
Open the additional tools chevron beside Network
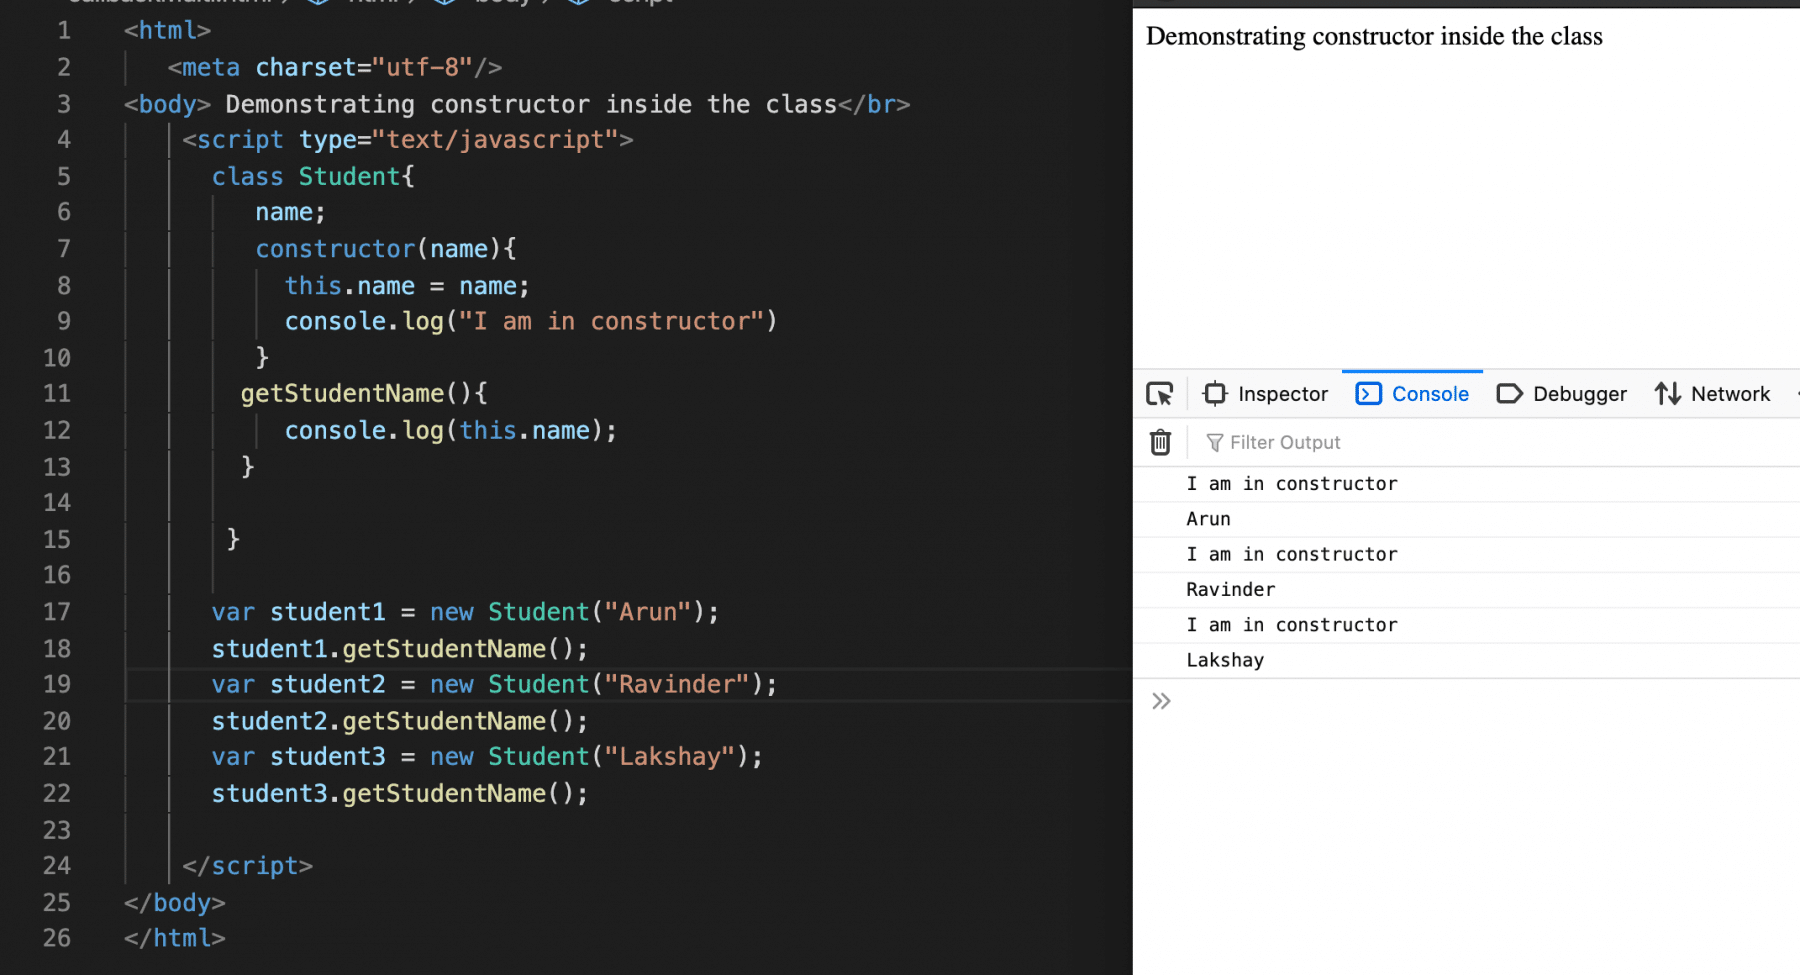pos(1793,393)
